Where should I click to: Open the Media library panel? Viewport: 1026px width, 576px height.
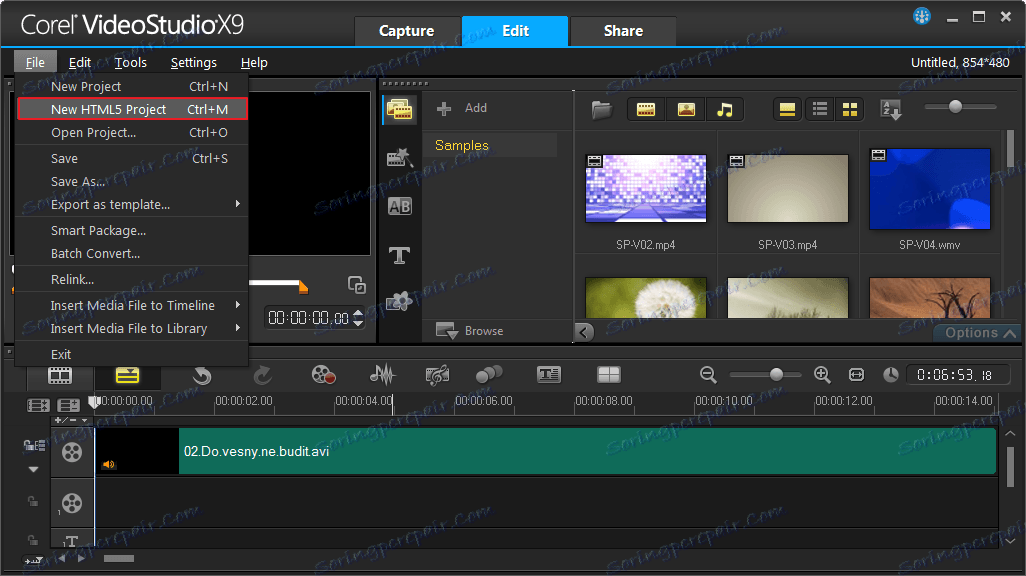(399, 110)
